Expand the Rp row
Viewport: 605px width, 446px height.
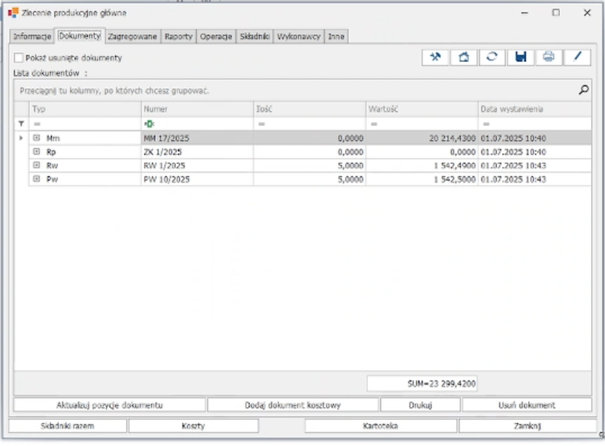(x=36, y=152)
